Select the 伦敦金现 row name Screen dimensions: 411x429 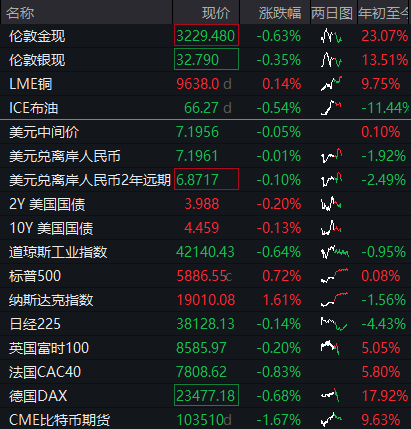pos(37,36)
